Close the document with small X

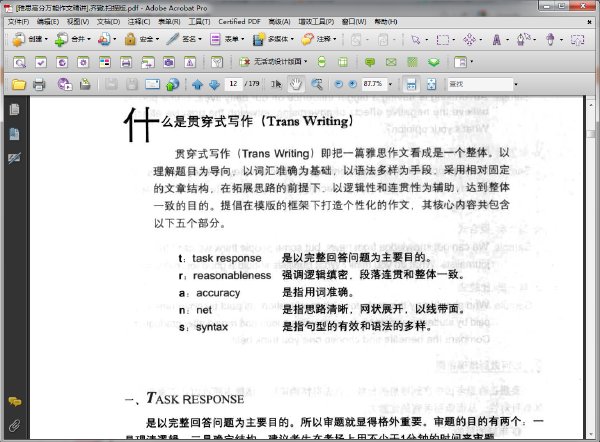point(589,22)
